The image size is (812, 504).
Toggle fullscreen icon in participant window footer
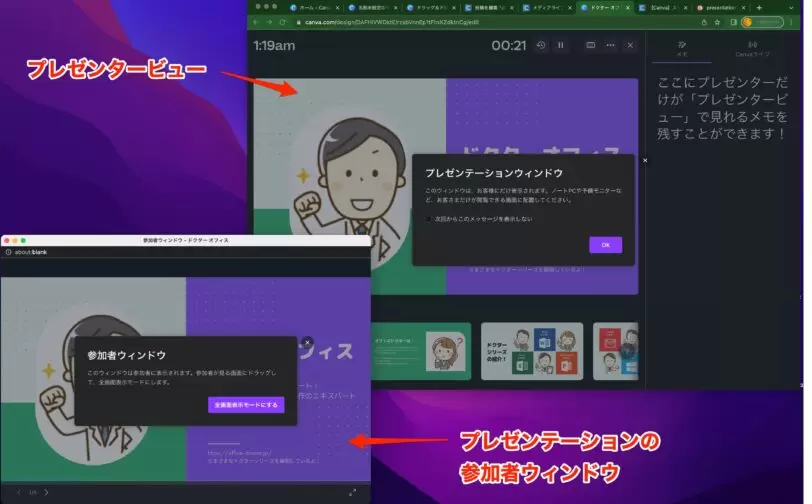[x=352, y=492]
